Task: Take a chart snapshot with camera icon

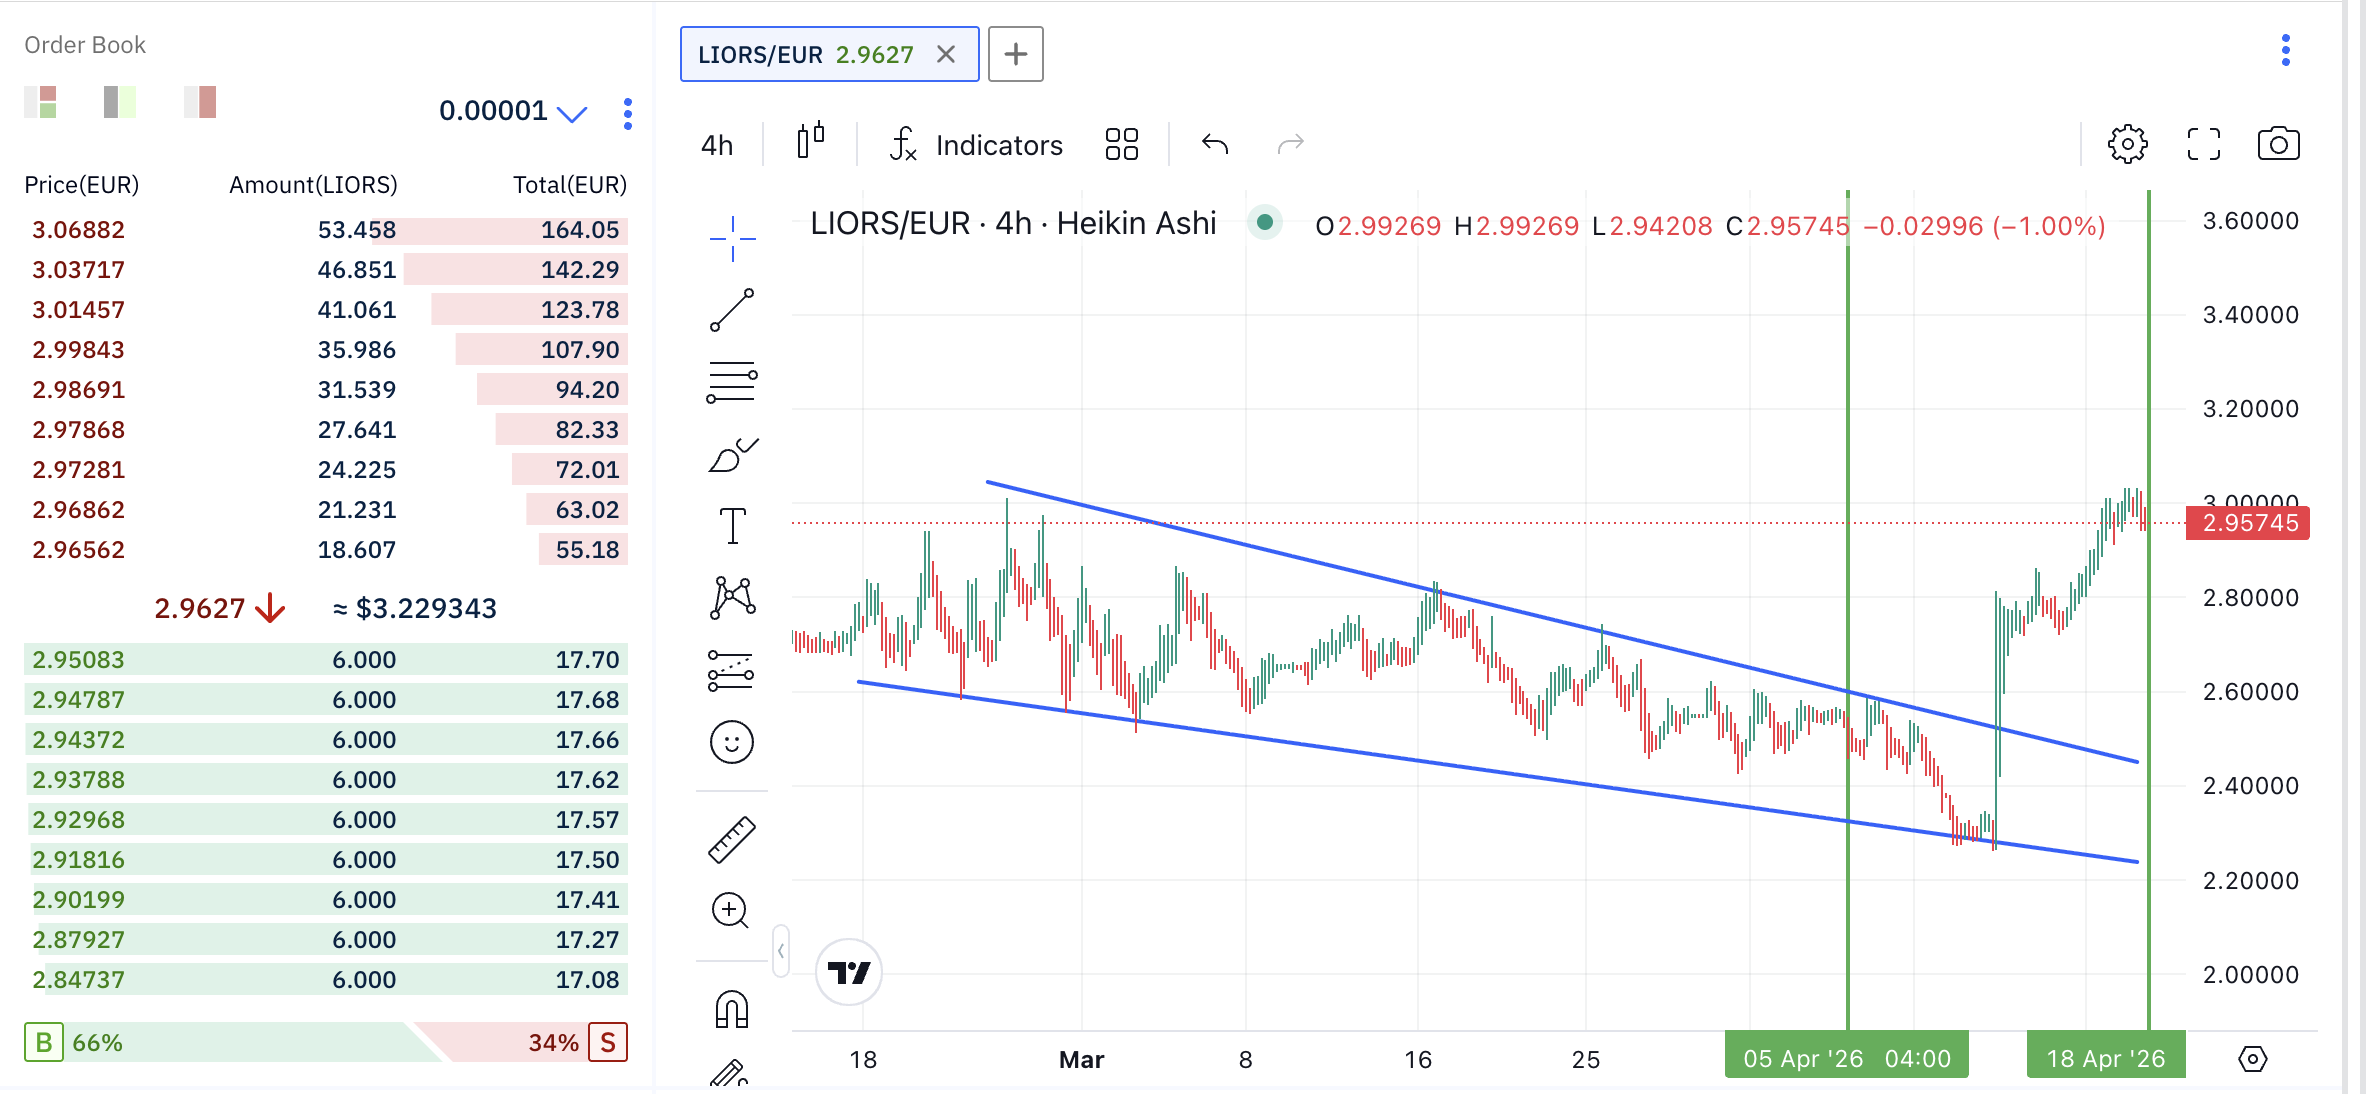Action: (2278, 144)
